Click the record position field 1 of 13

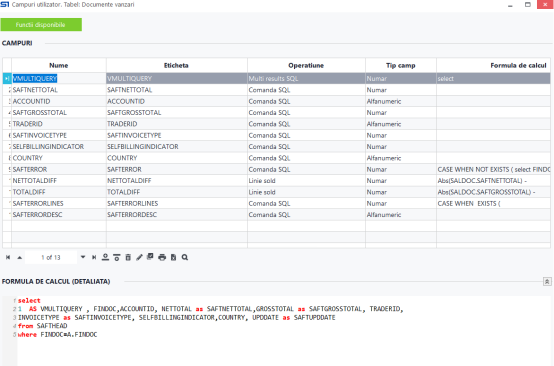pyautogui.click(x=51, y=258)
